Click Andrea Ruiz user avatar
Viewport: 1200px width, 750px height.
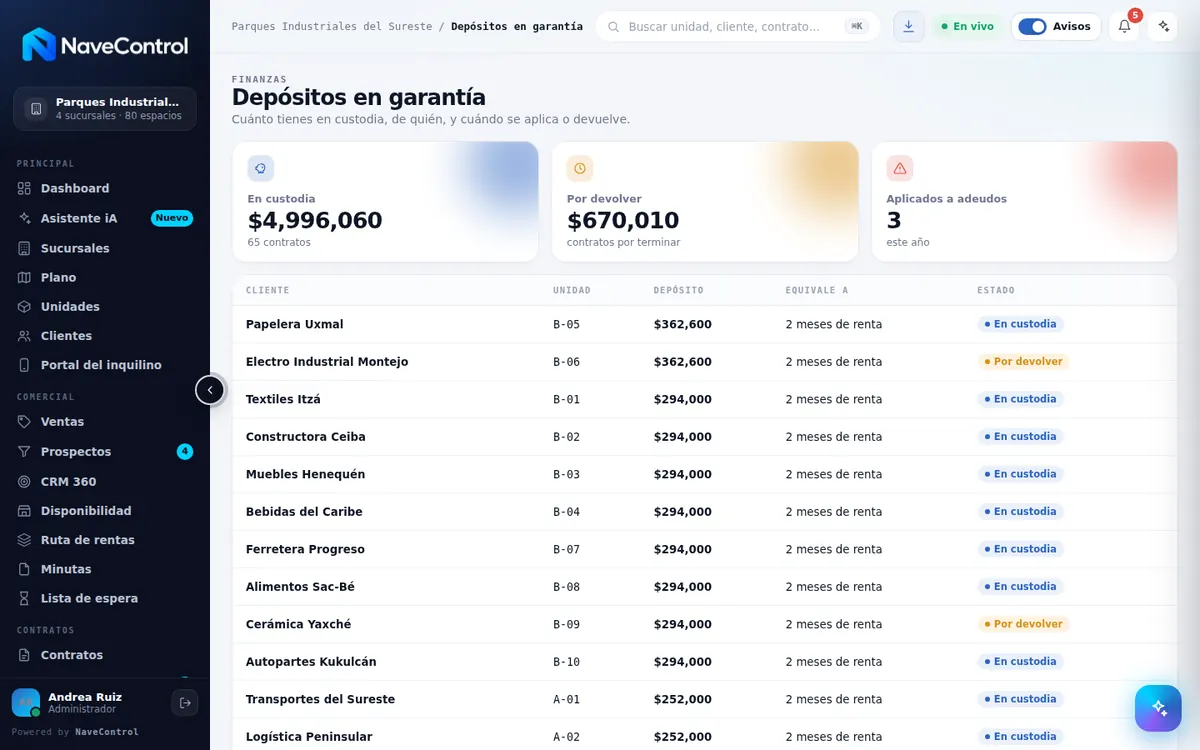point(26,703)
